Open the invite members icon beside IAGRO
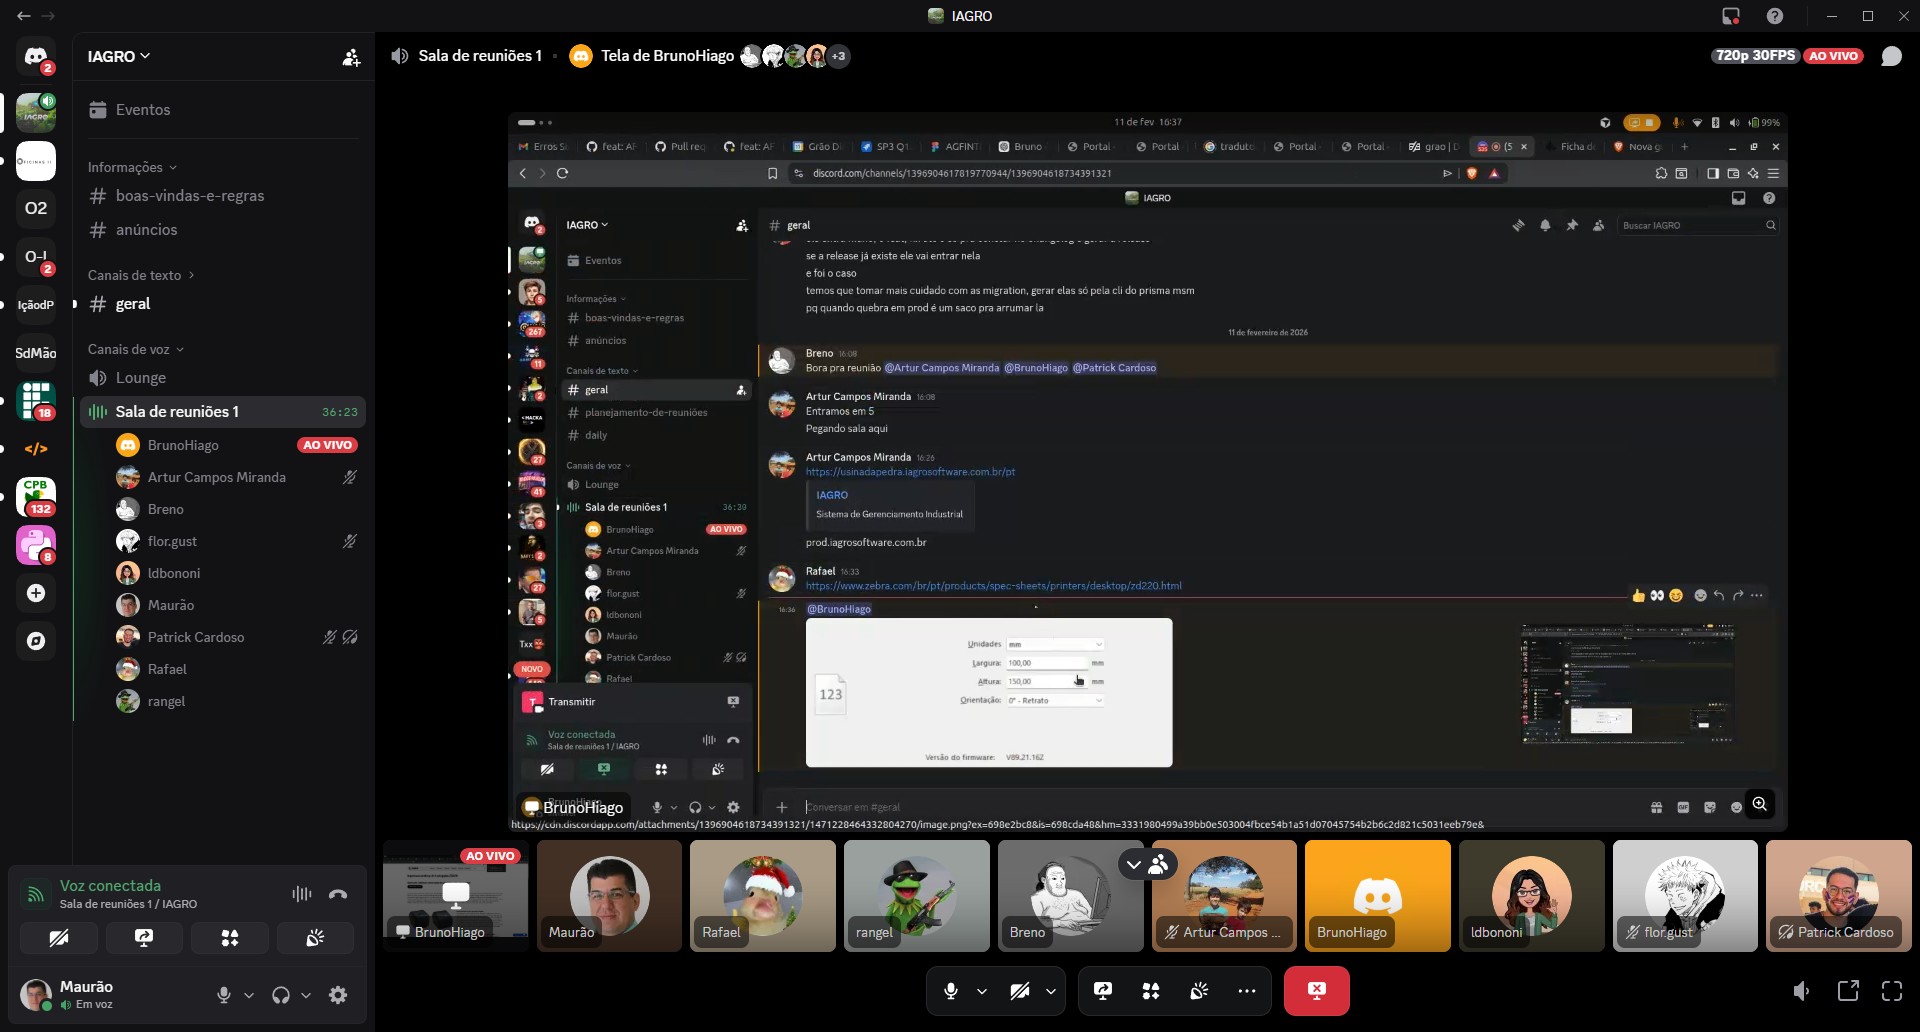Screen dimensions: 1920x1032 tap(351, 57)
